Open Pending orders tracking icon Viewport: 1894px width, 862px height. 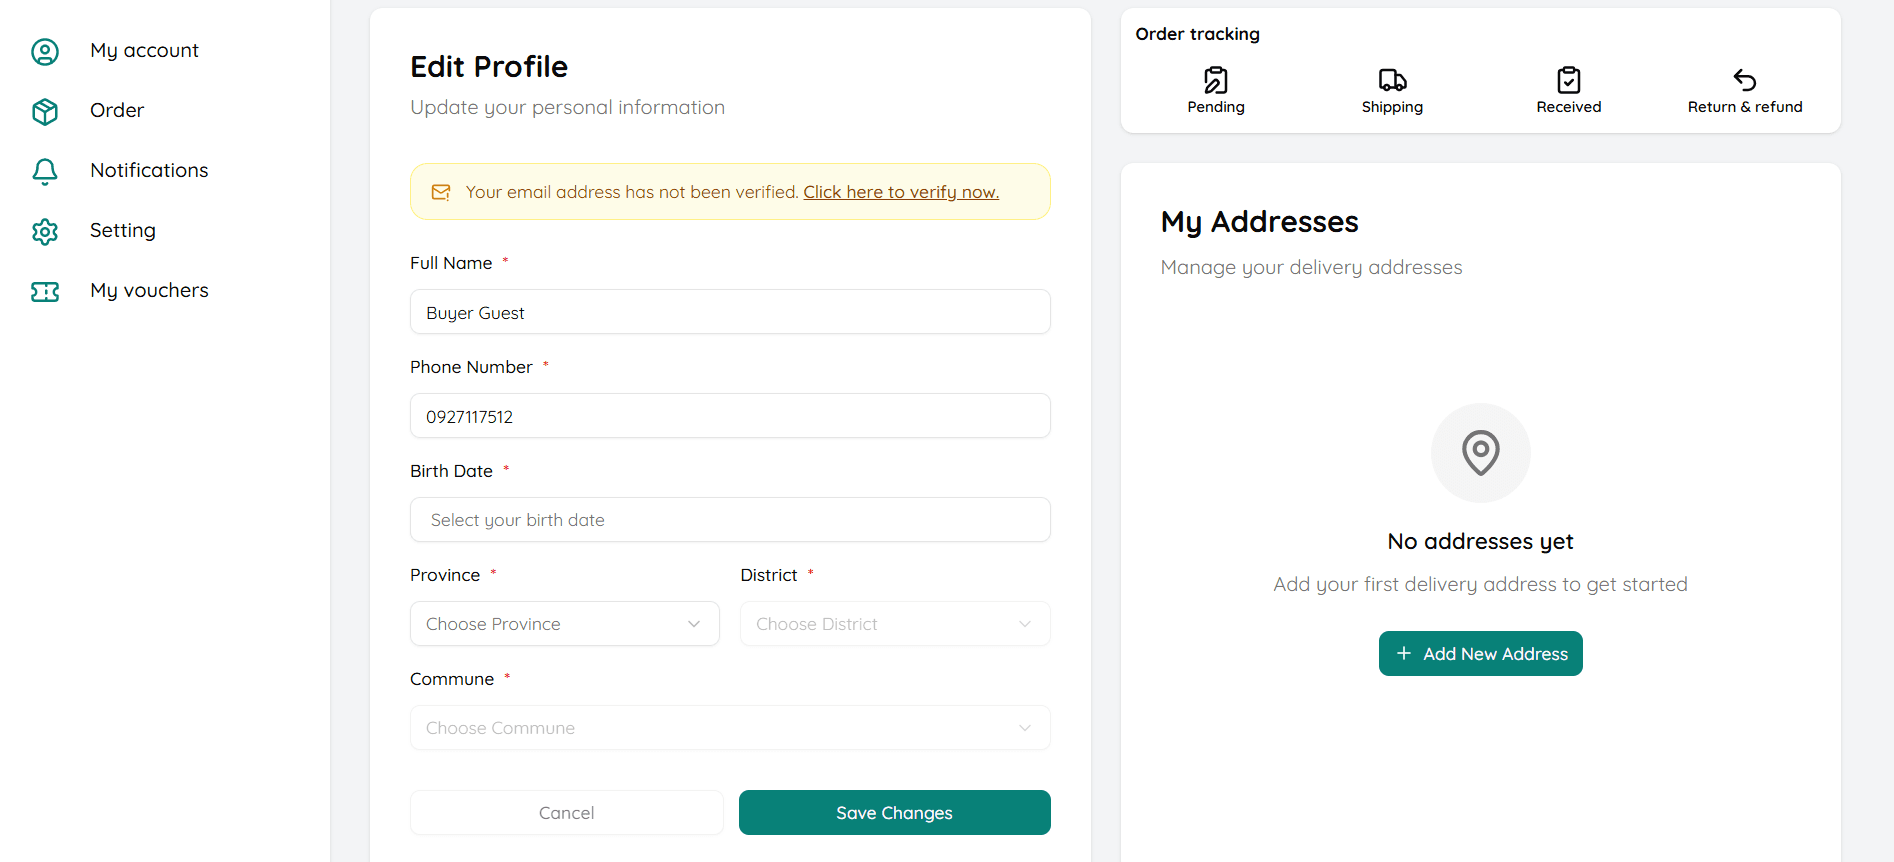tap(1215, 80)
